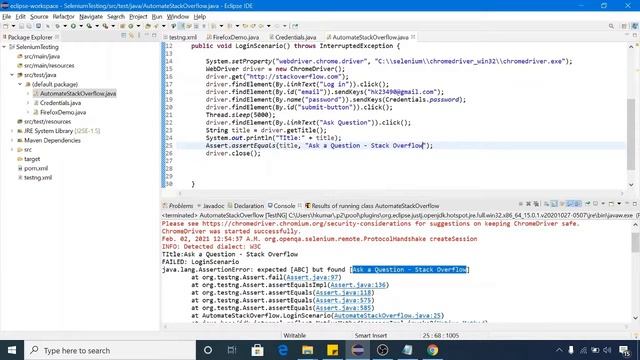Collapse the src/test/java folder
The image size is (640, 360).
click(12, 75)
